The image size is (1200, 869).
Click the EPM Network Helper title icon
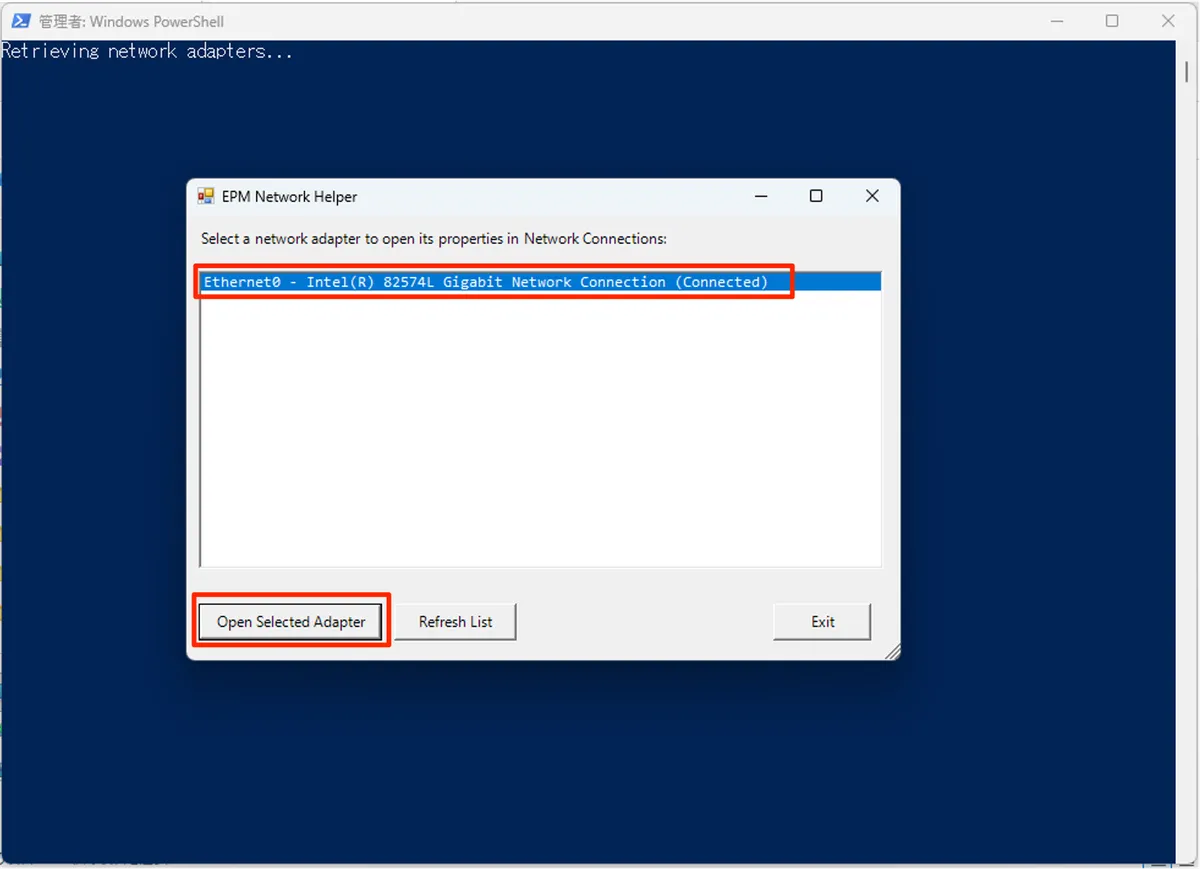(206, 196)
